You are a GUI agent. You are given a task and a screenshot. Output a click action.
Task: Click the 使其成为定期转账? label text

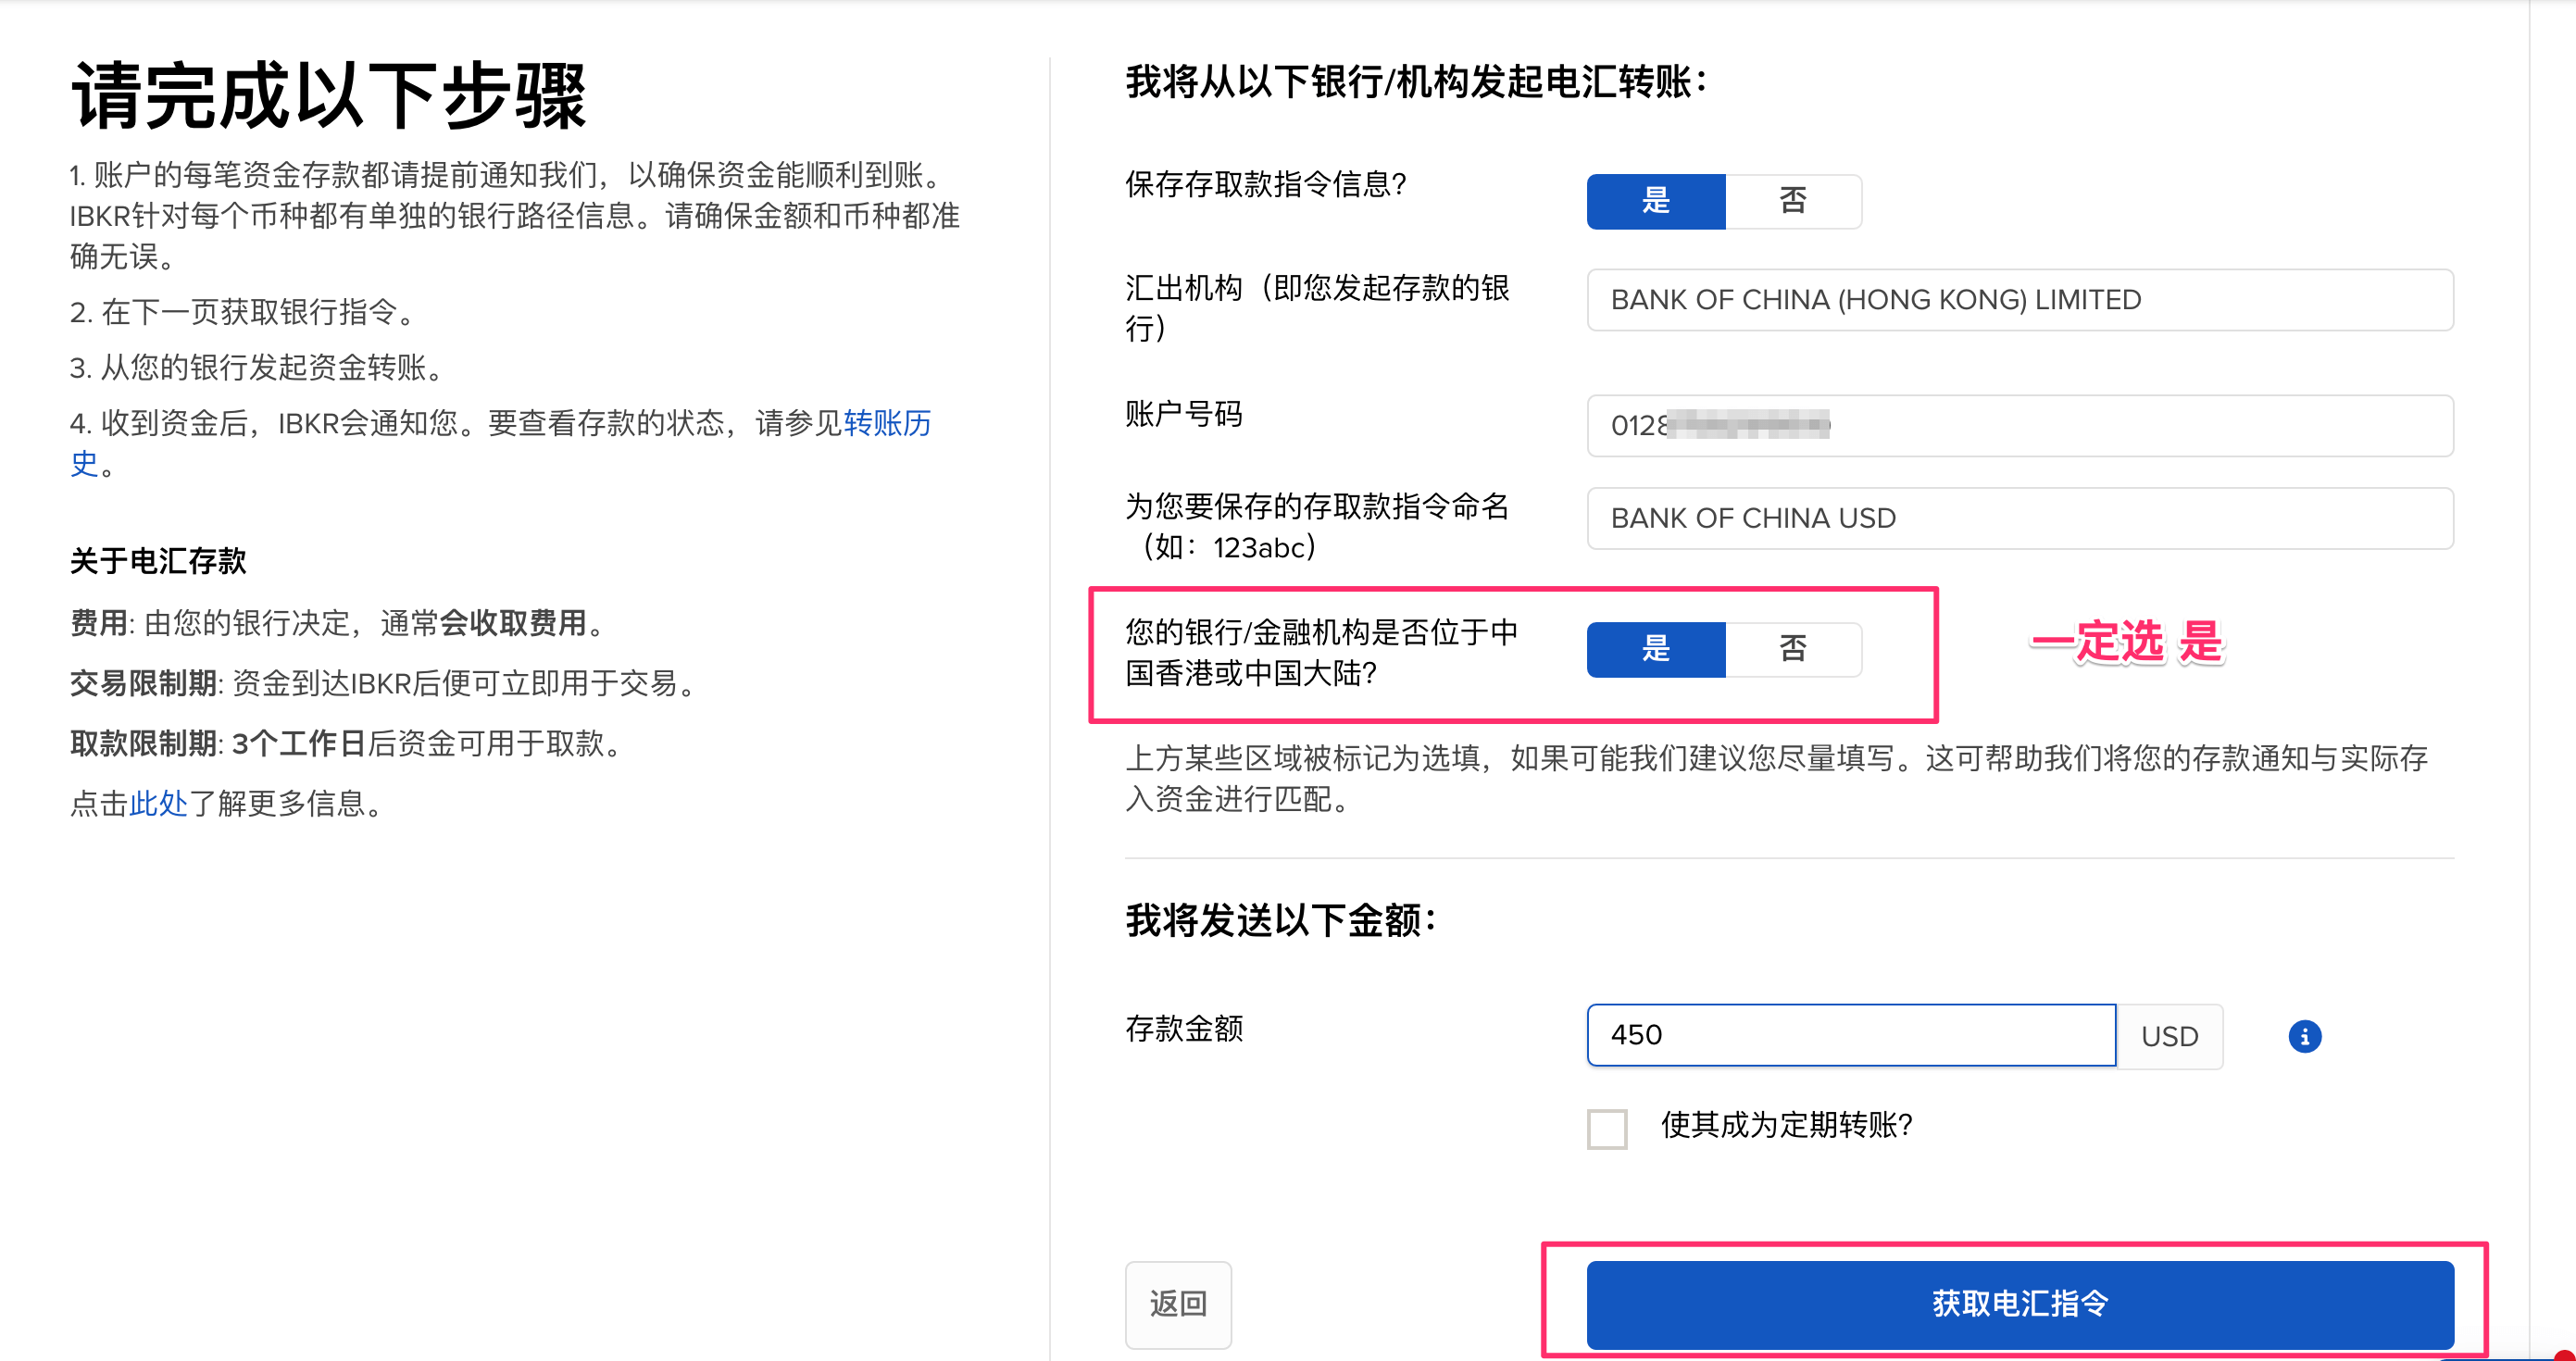click(x=1786, y=1125)
